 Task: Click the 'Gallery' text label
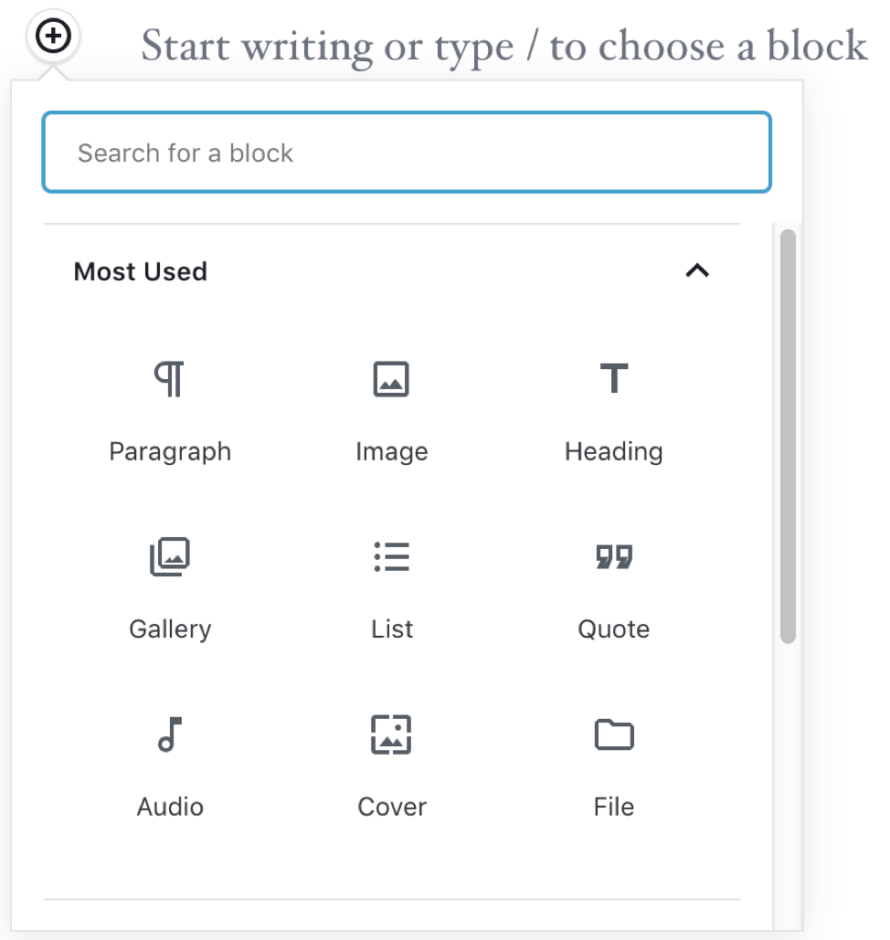[x=169, y=629]
